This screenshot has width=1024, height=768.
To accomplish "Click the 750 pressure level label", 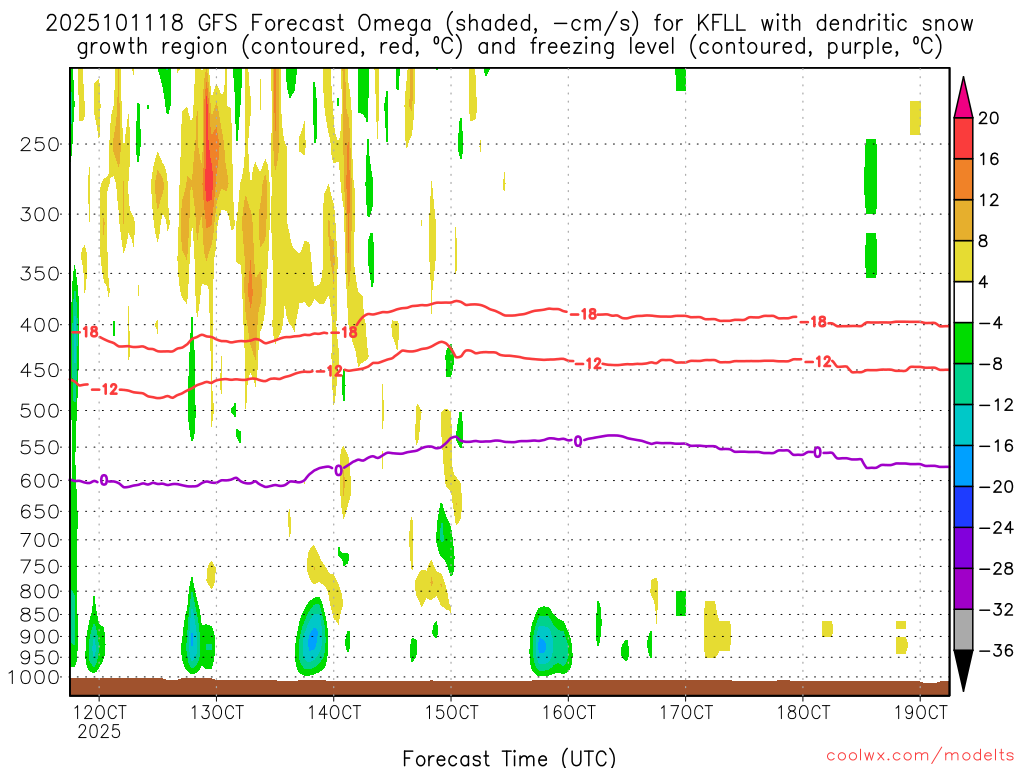I will (x=40, y=567).
